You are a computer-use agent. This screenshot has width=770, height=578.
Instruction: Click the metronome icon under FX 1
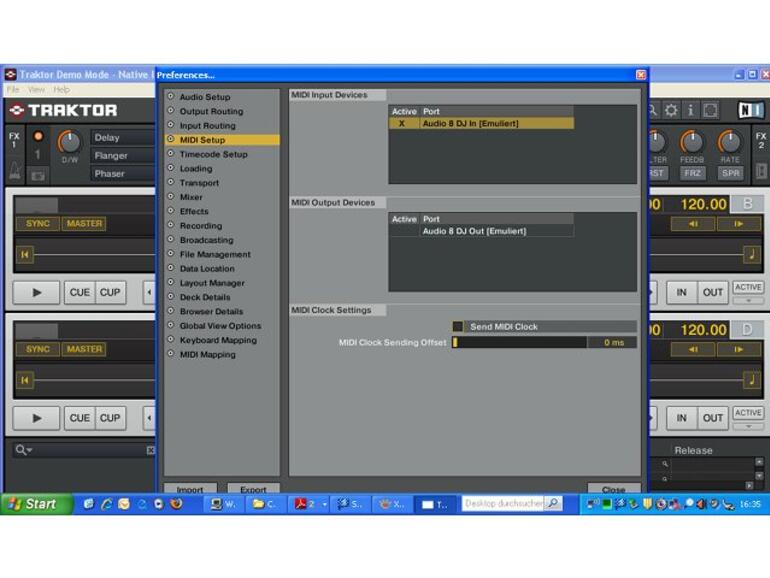pyautogui.click(x=15, y=170)
